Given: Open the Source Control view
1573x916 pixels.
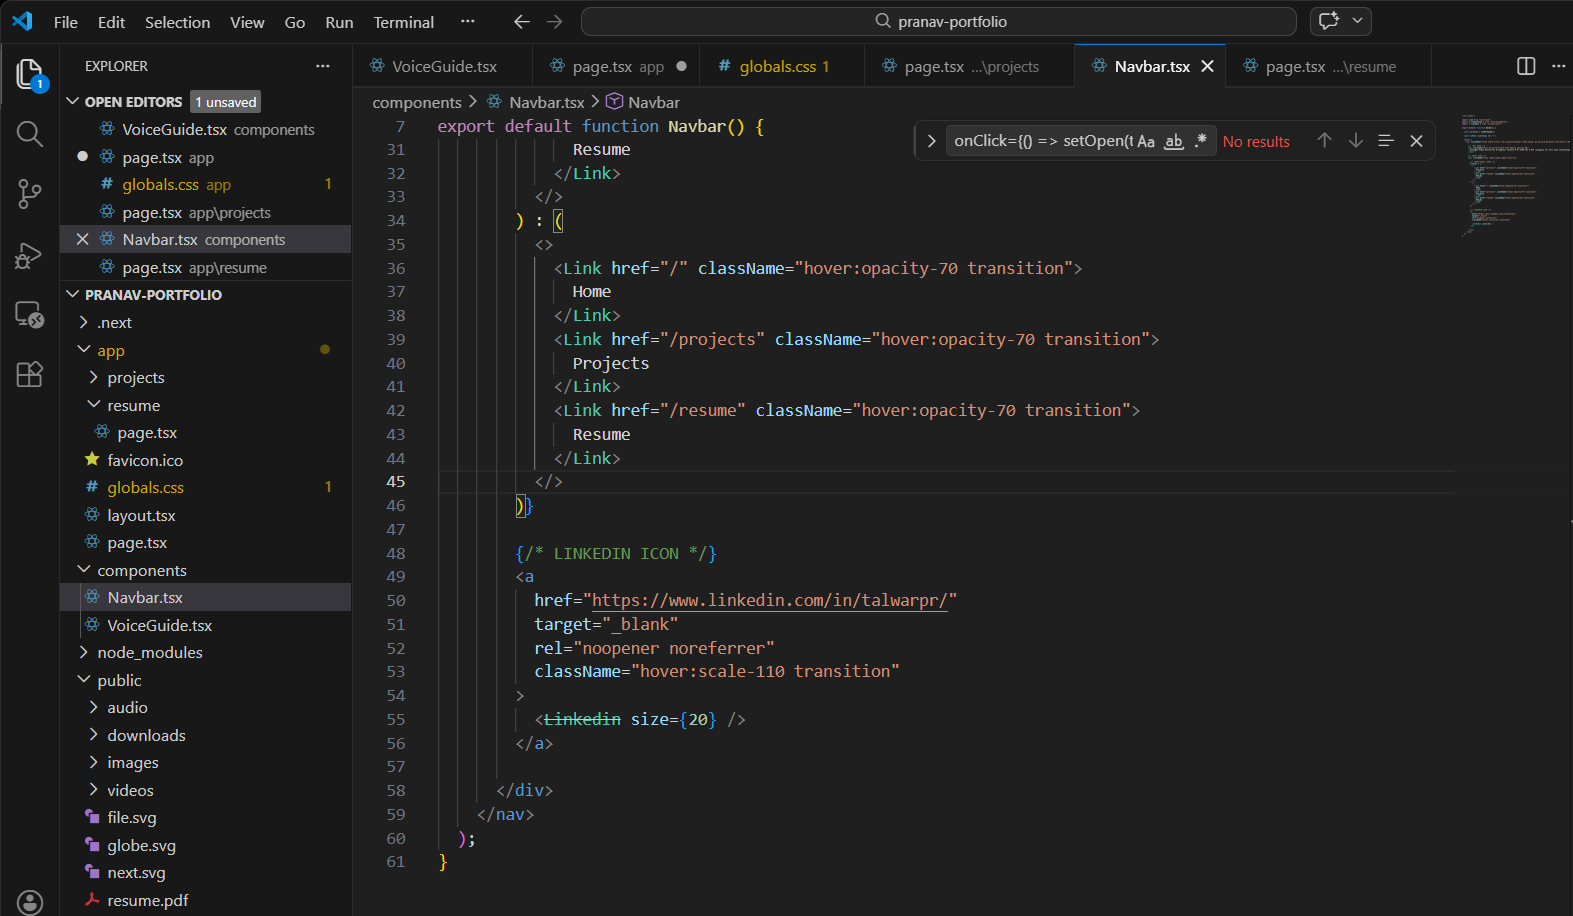Looking at the screenshot, I should pos(29,194).
